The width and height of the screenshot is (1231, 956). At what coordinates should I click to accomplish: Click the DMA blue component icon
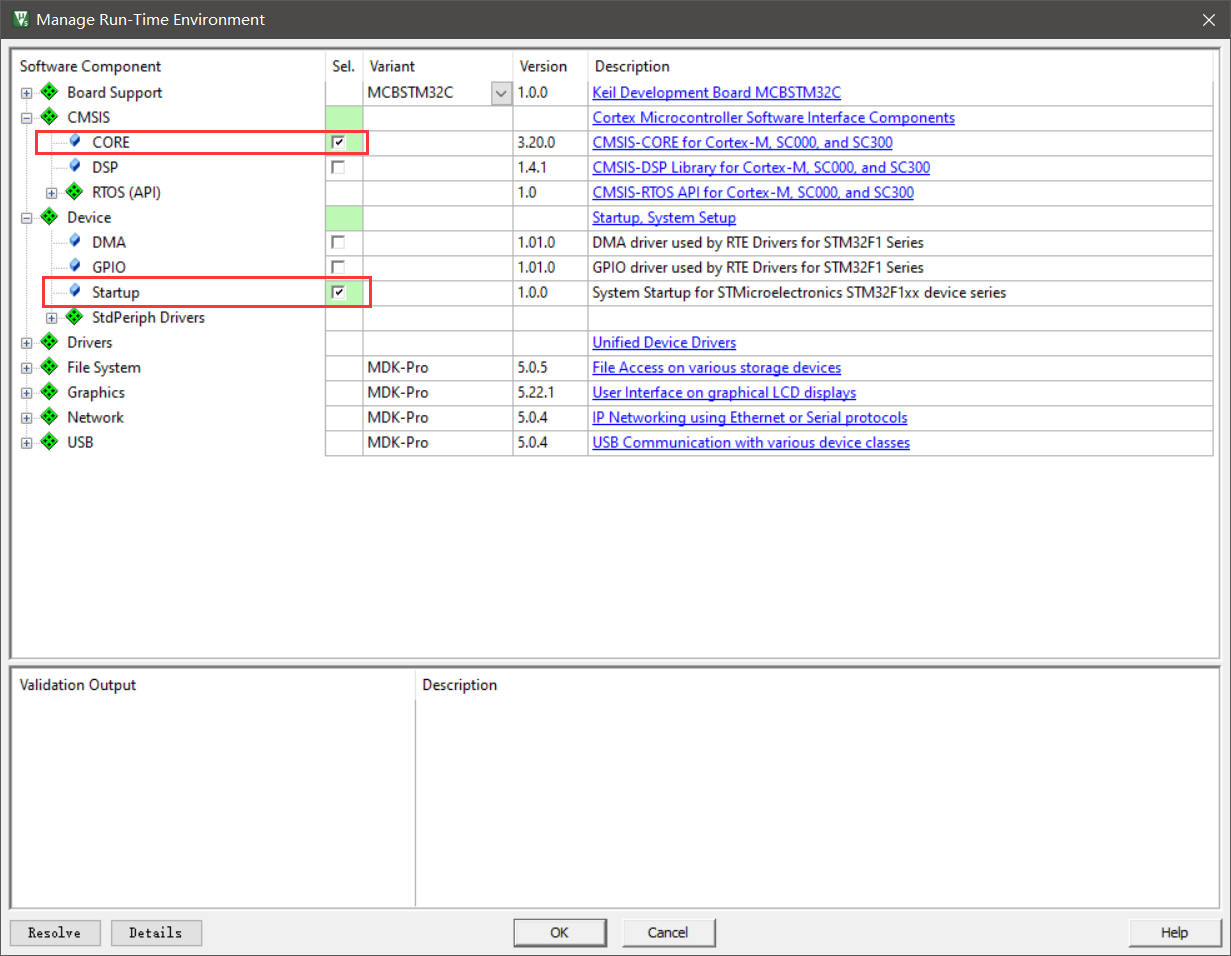pyautogui.click(x=75, y=241)
